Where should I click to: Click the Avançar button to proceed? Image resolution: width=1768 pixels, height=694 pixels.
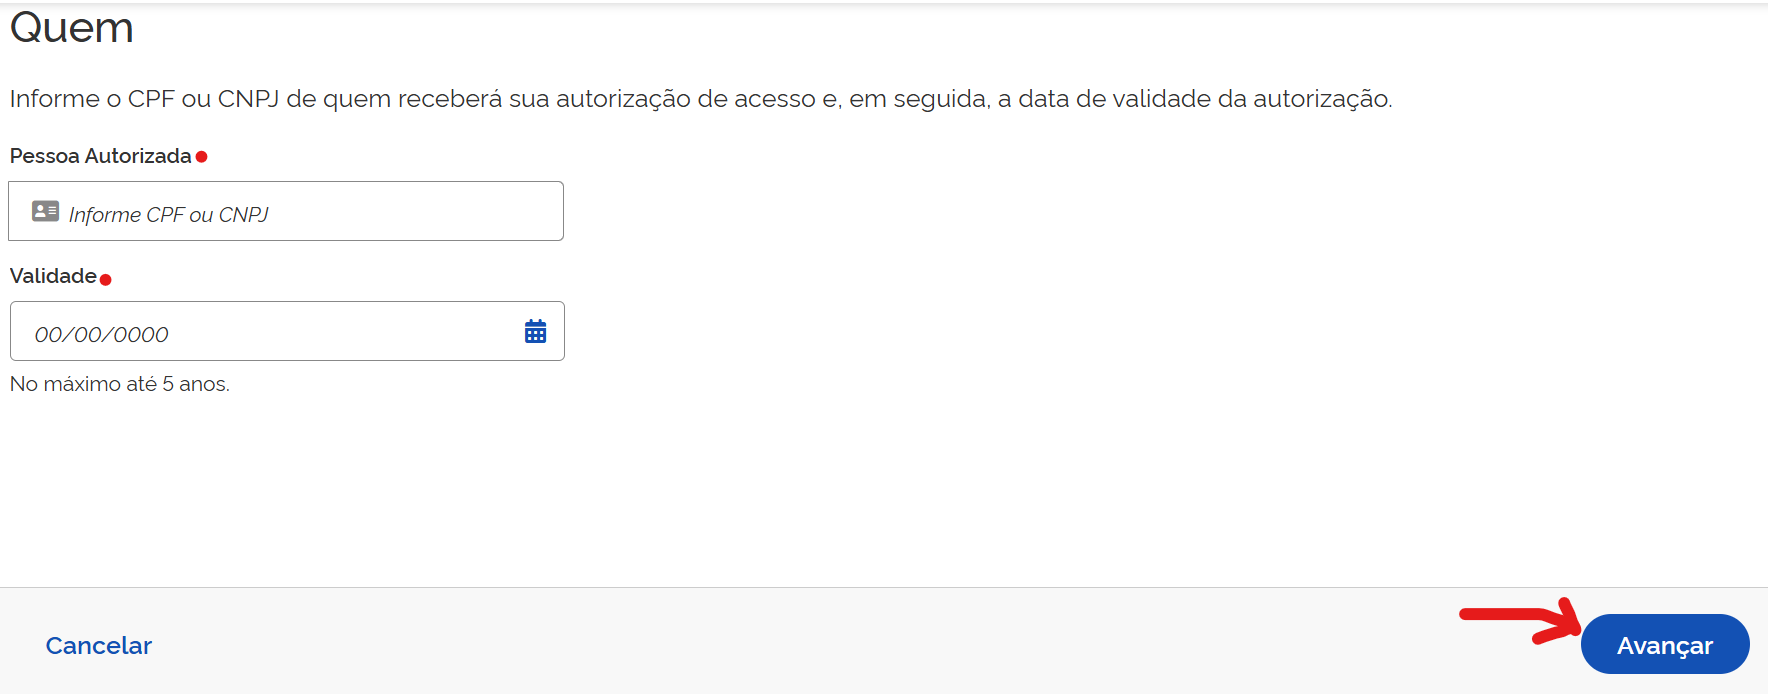[1663, 644]
